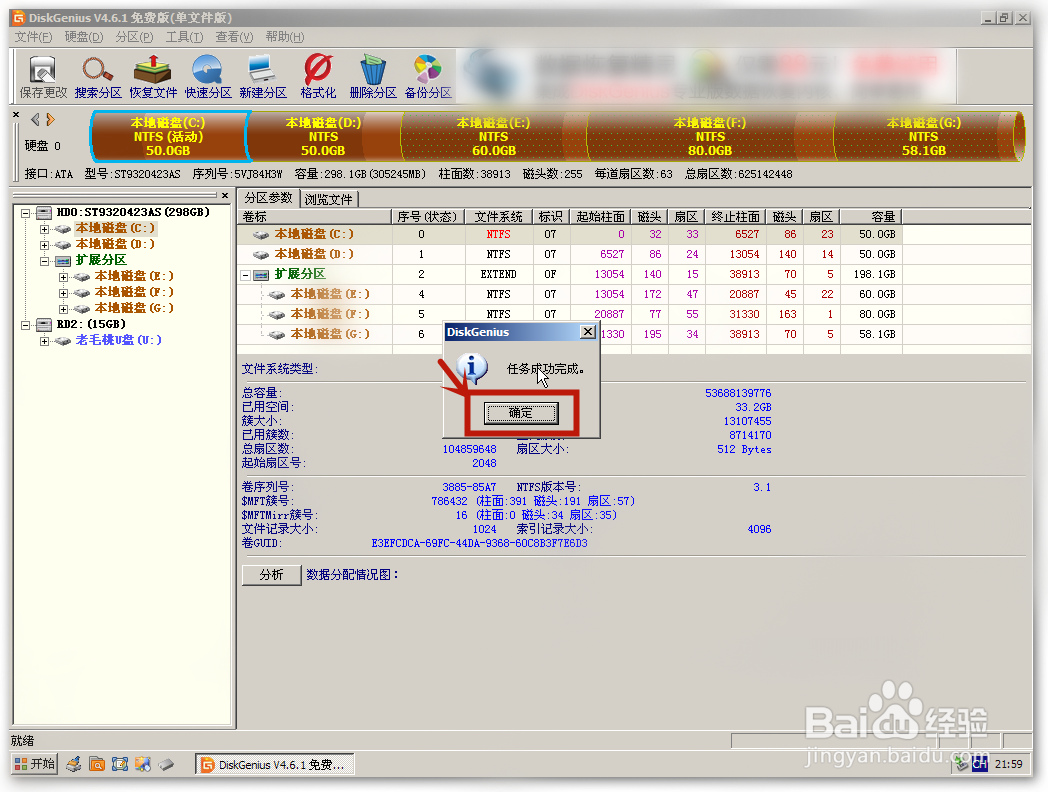Click the 老毛桃U盘 drive icon in tree
The height and width of the screenshot is (792, 1048).
[x=63, y=341]
